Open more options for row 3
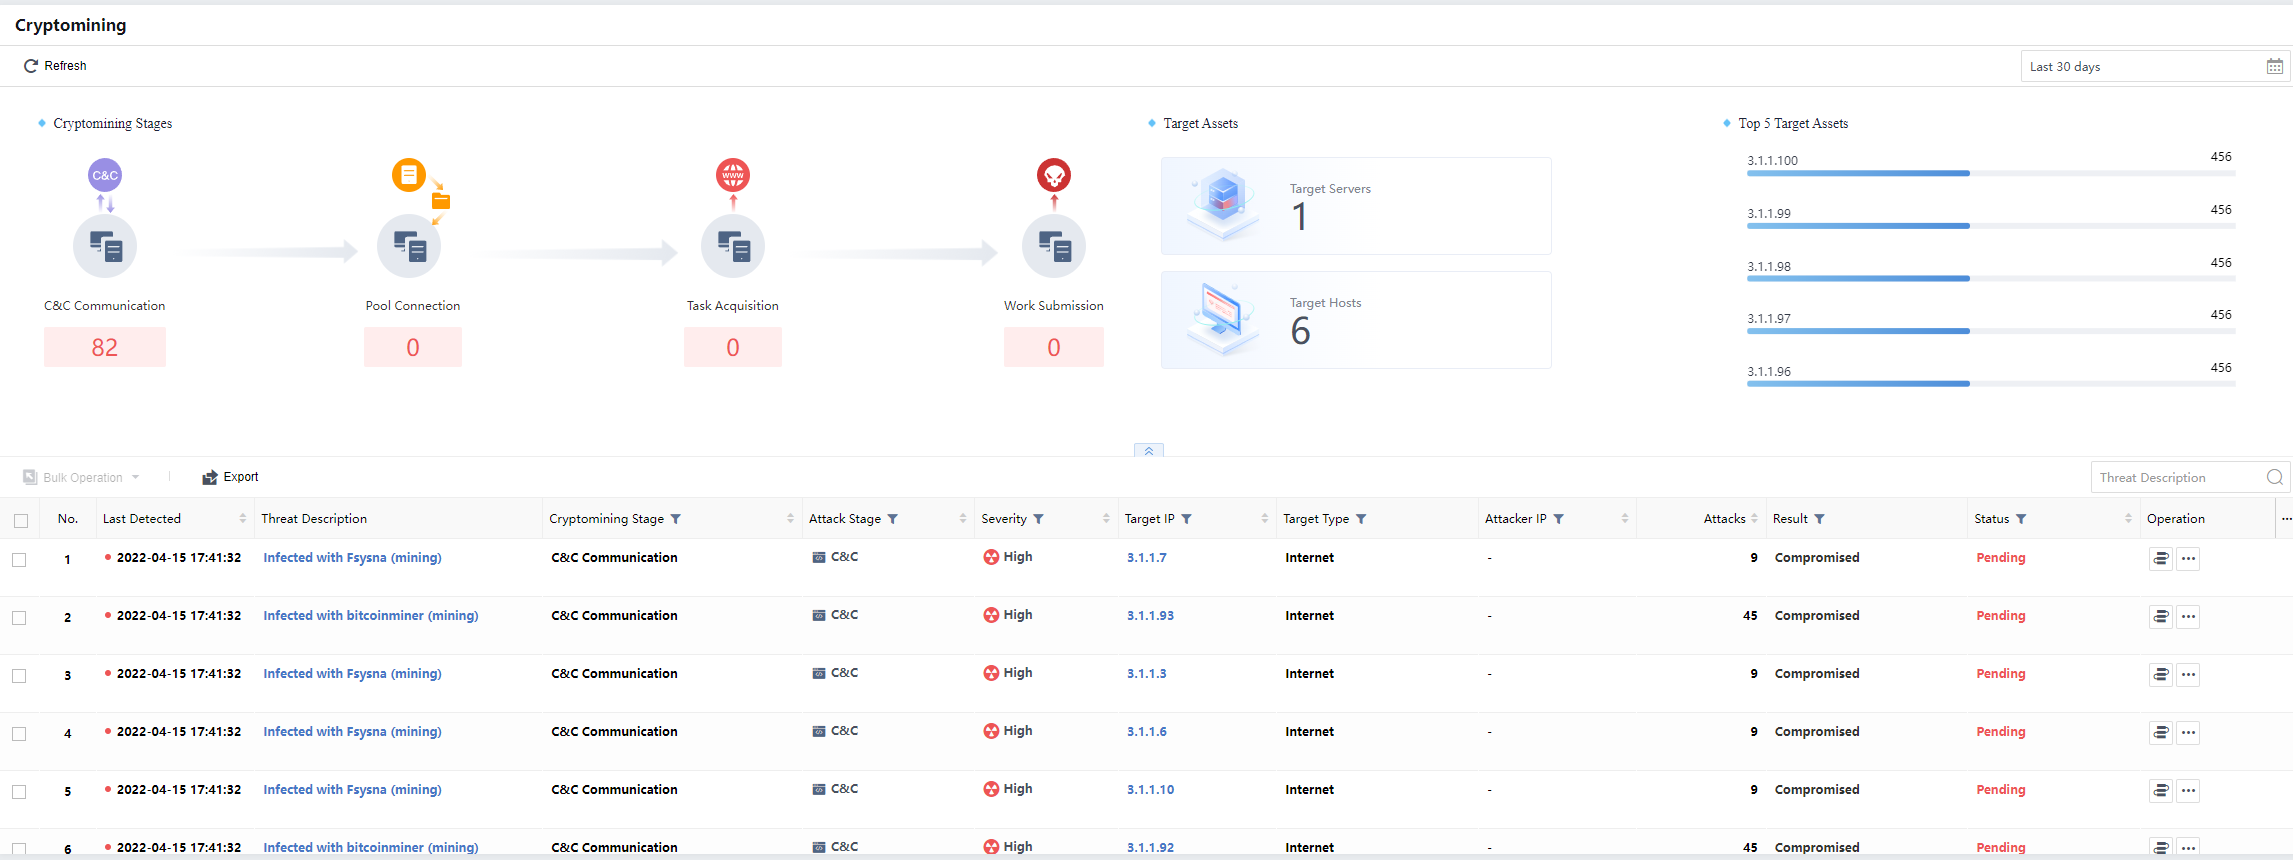This screenshot has height=860, width=2293. 2188,675
